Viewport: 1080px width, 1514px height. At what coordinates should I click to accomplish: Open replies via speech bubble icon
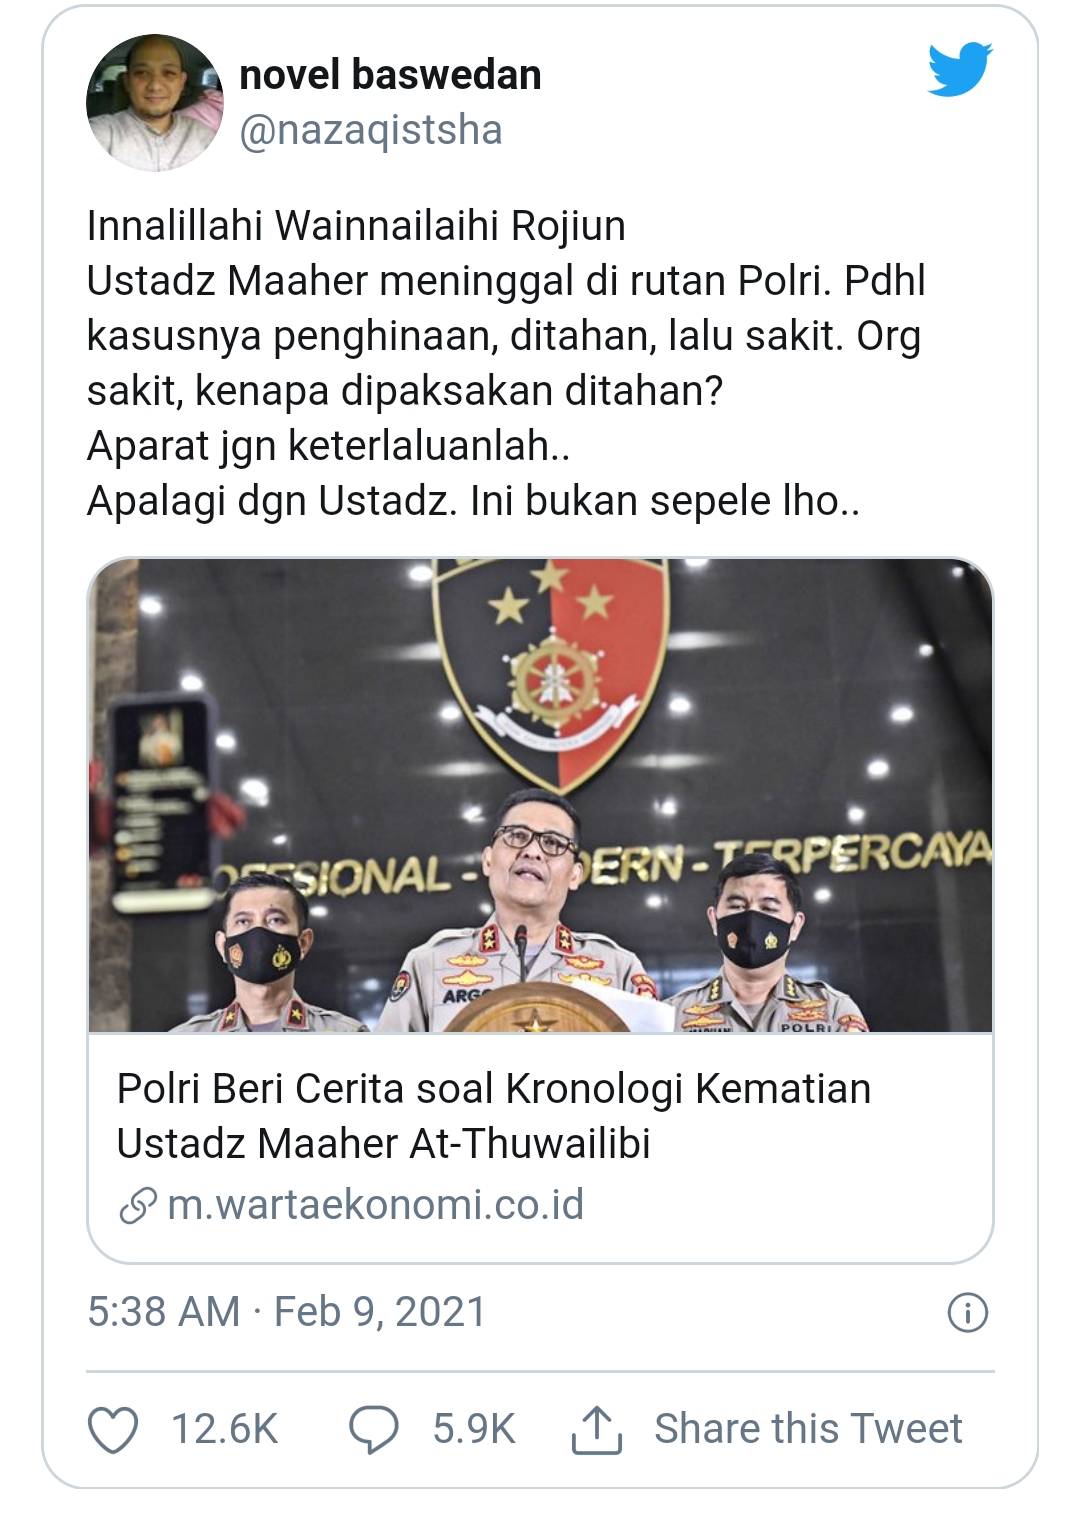[x=373, y=1429]
